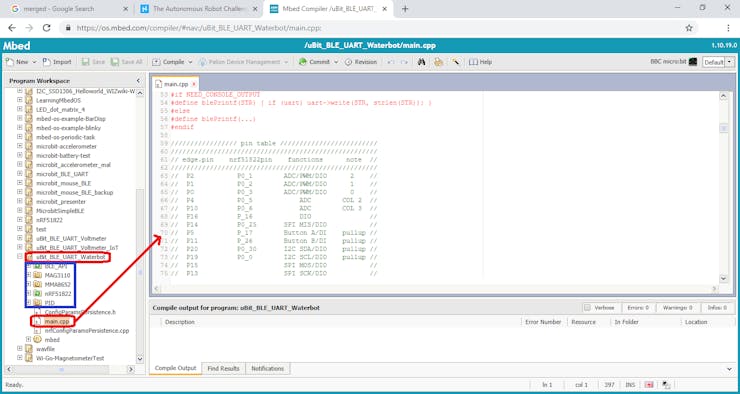Select the MAG3110 library folder
740x394 pixels.
click(x=57, y=275)
